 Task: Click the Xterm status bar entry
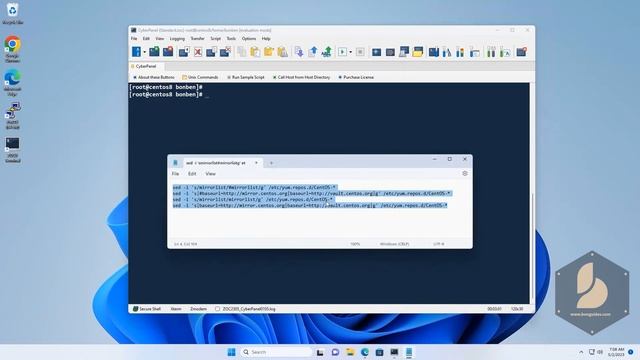tap(176, 309)
